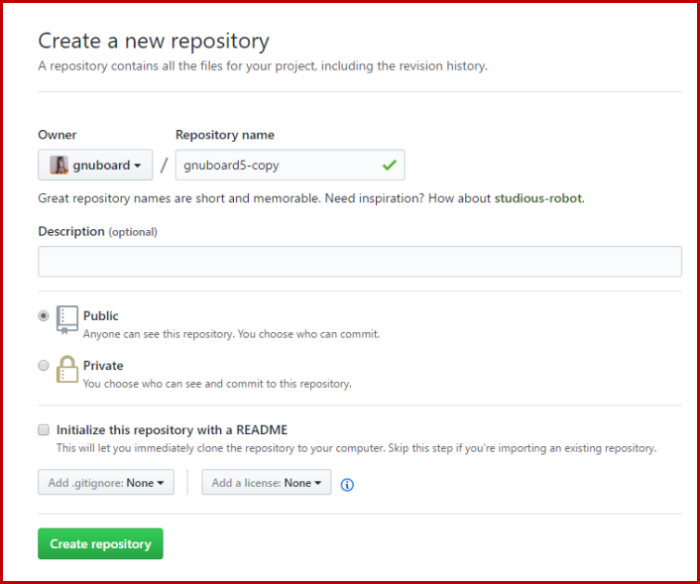The height and width of the screenshot is (584, 700).
Task: Click the green checkmark in repository name
Action: click(x=389, y=165)
